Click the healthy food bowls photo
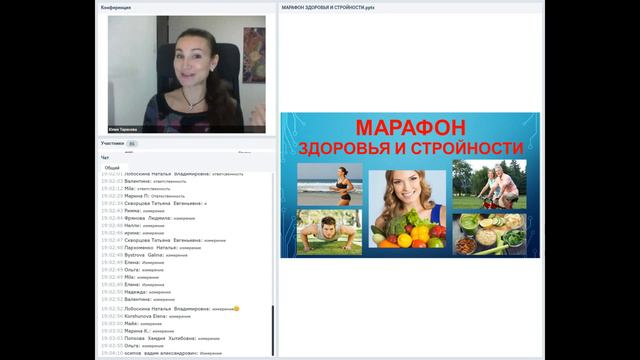Image resolution: width=640 pixels, height=360 pixels. [x=489, y=234]
